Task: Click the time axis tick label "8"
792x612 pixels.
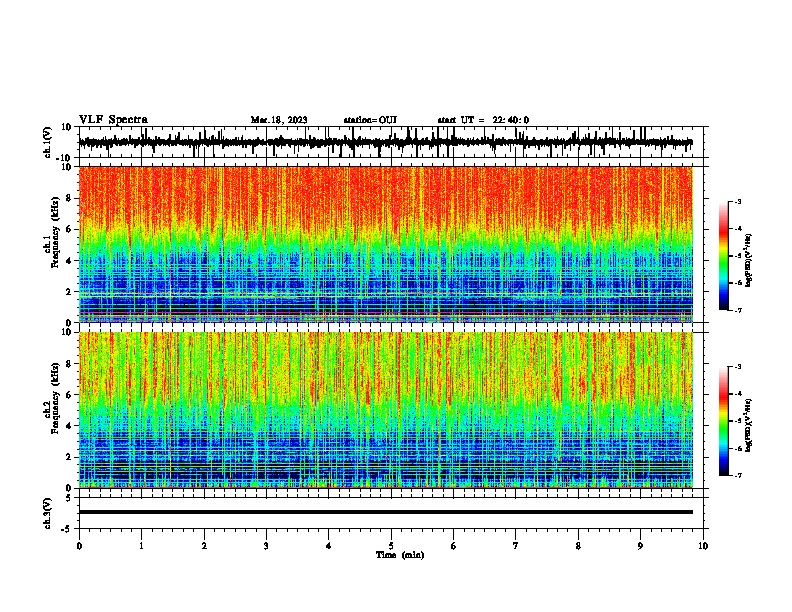Action: (x=578, y=546)
